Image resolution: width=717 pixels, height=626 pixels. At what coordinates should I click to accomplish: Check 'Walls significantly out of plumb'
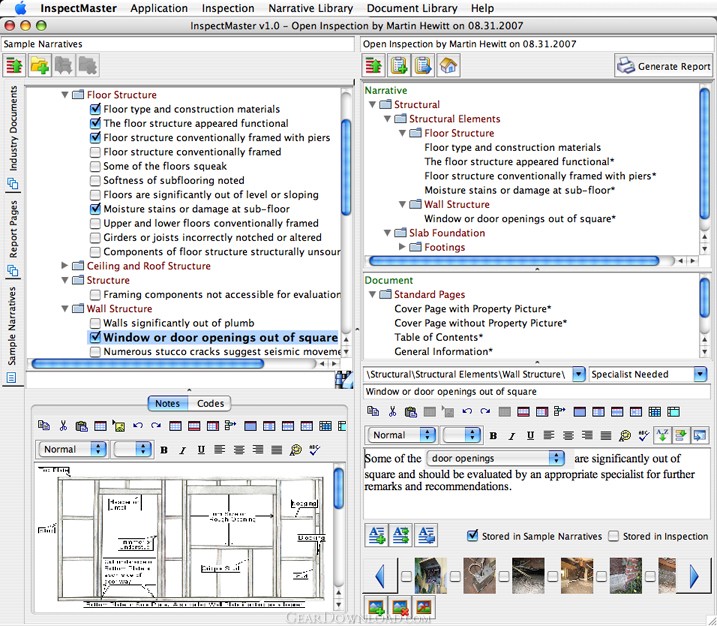click(95, 323)
